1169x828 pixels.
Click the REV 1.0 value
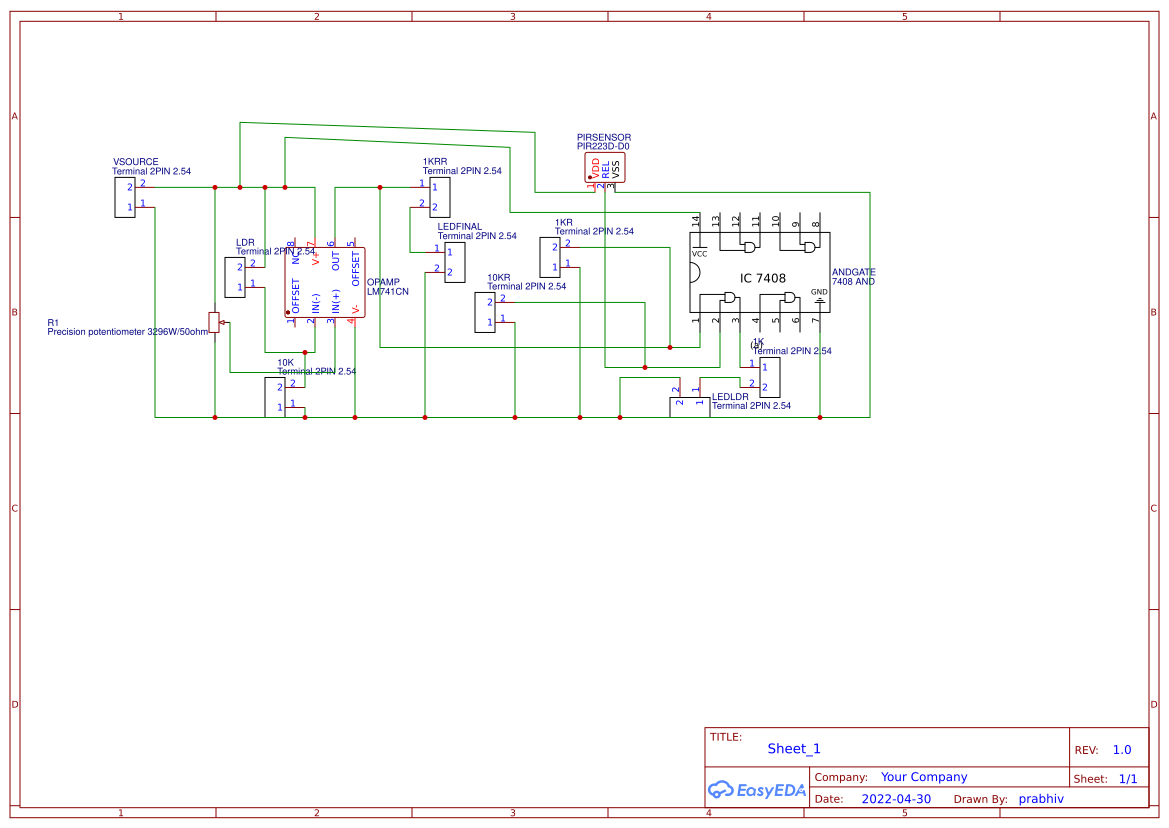pos(1120,749)
